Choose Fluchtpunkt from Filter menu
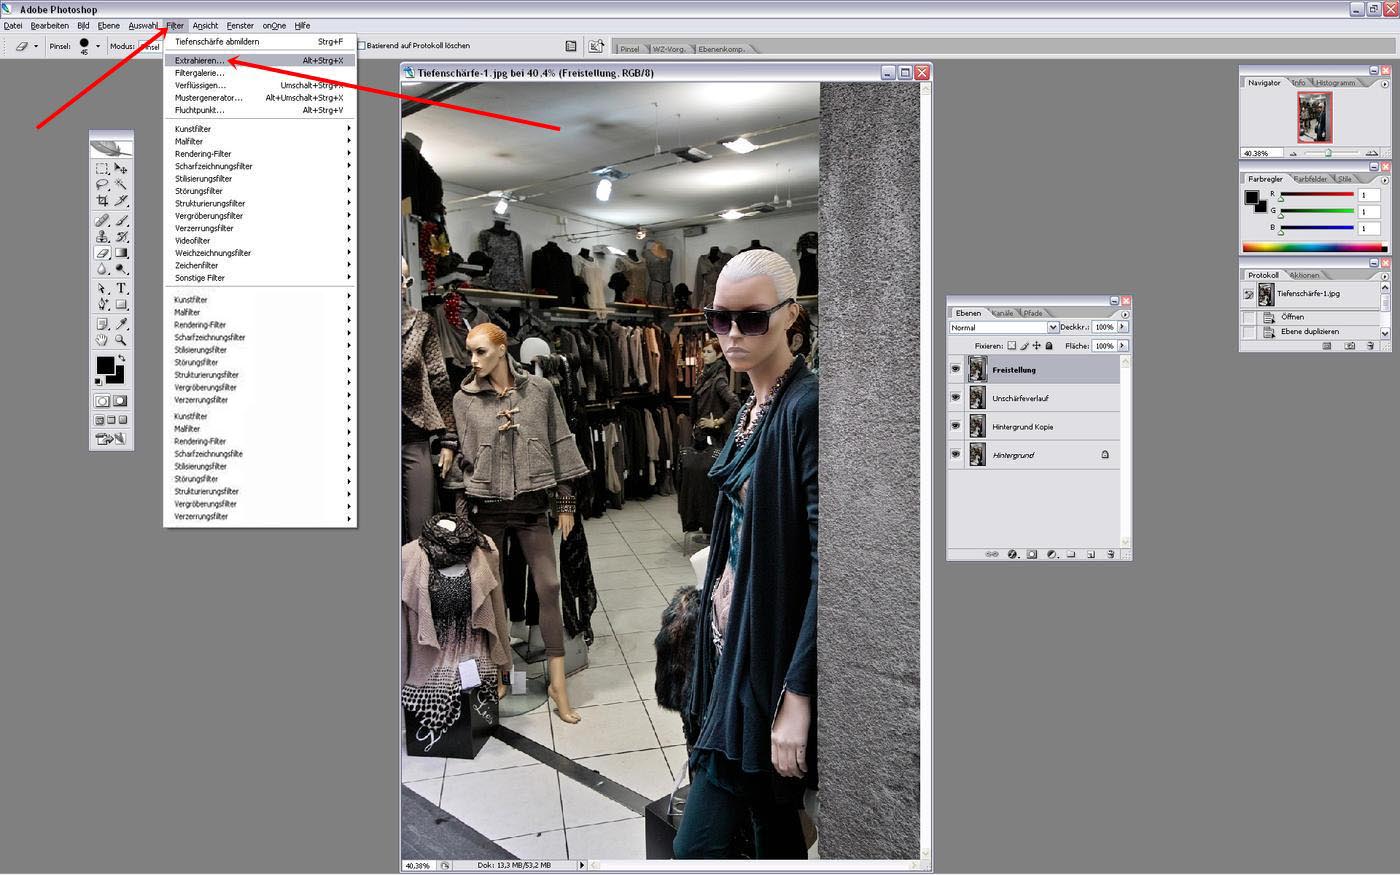Image resolution: width=1400 pixels, height=875 pixels. (261, 110)
